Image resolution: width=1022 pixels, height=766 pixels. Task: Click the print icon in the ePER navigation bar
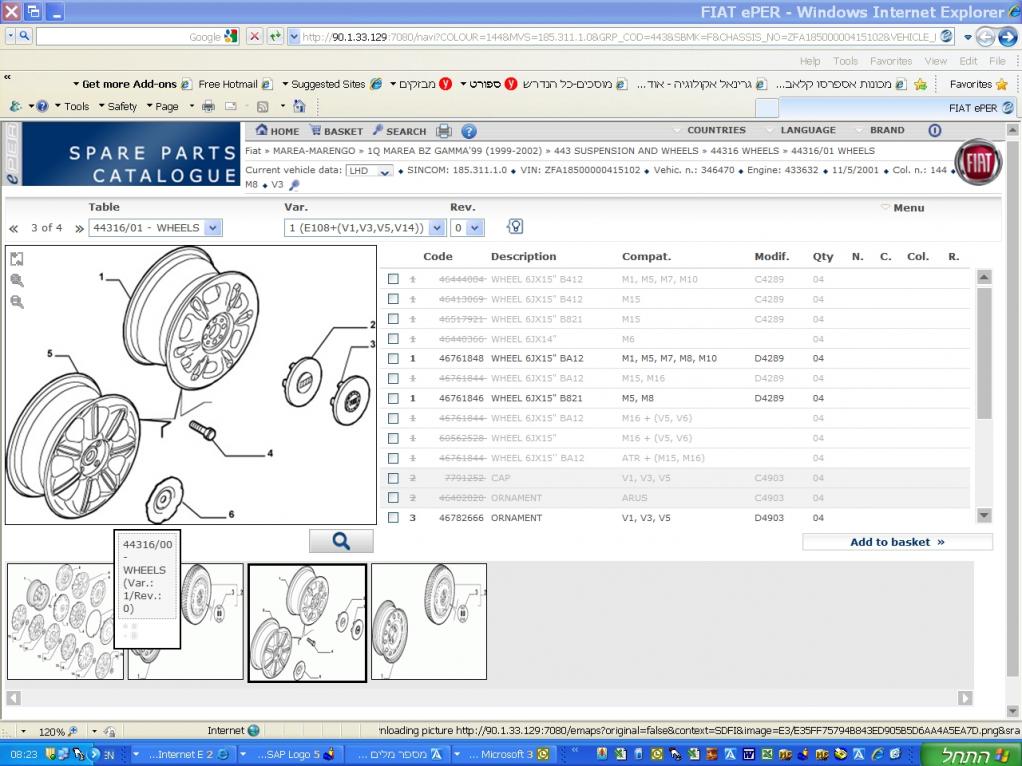[444, 131]
